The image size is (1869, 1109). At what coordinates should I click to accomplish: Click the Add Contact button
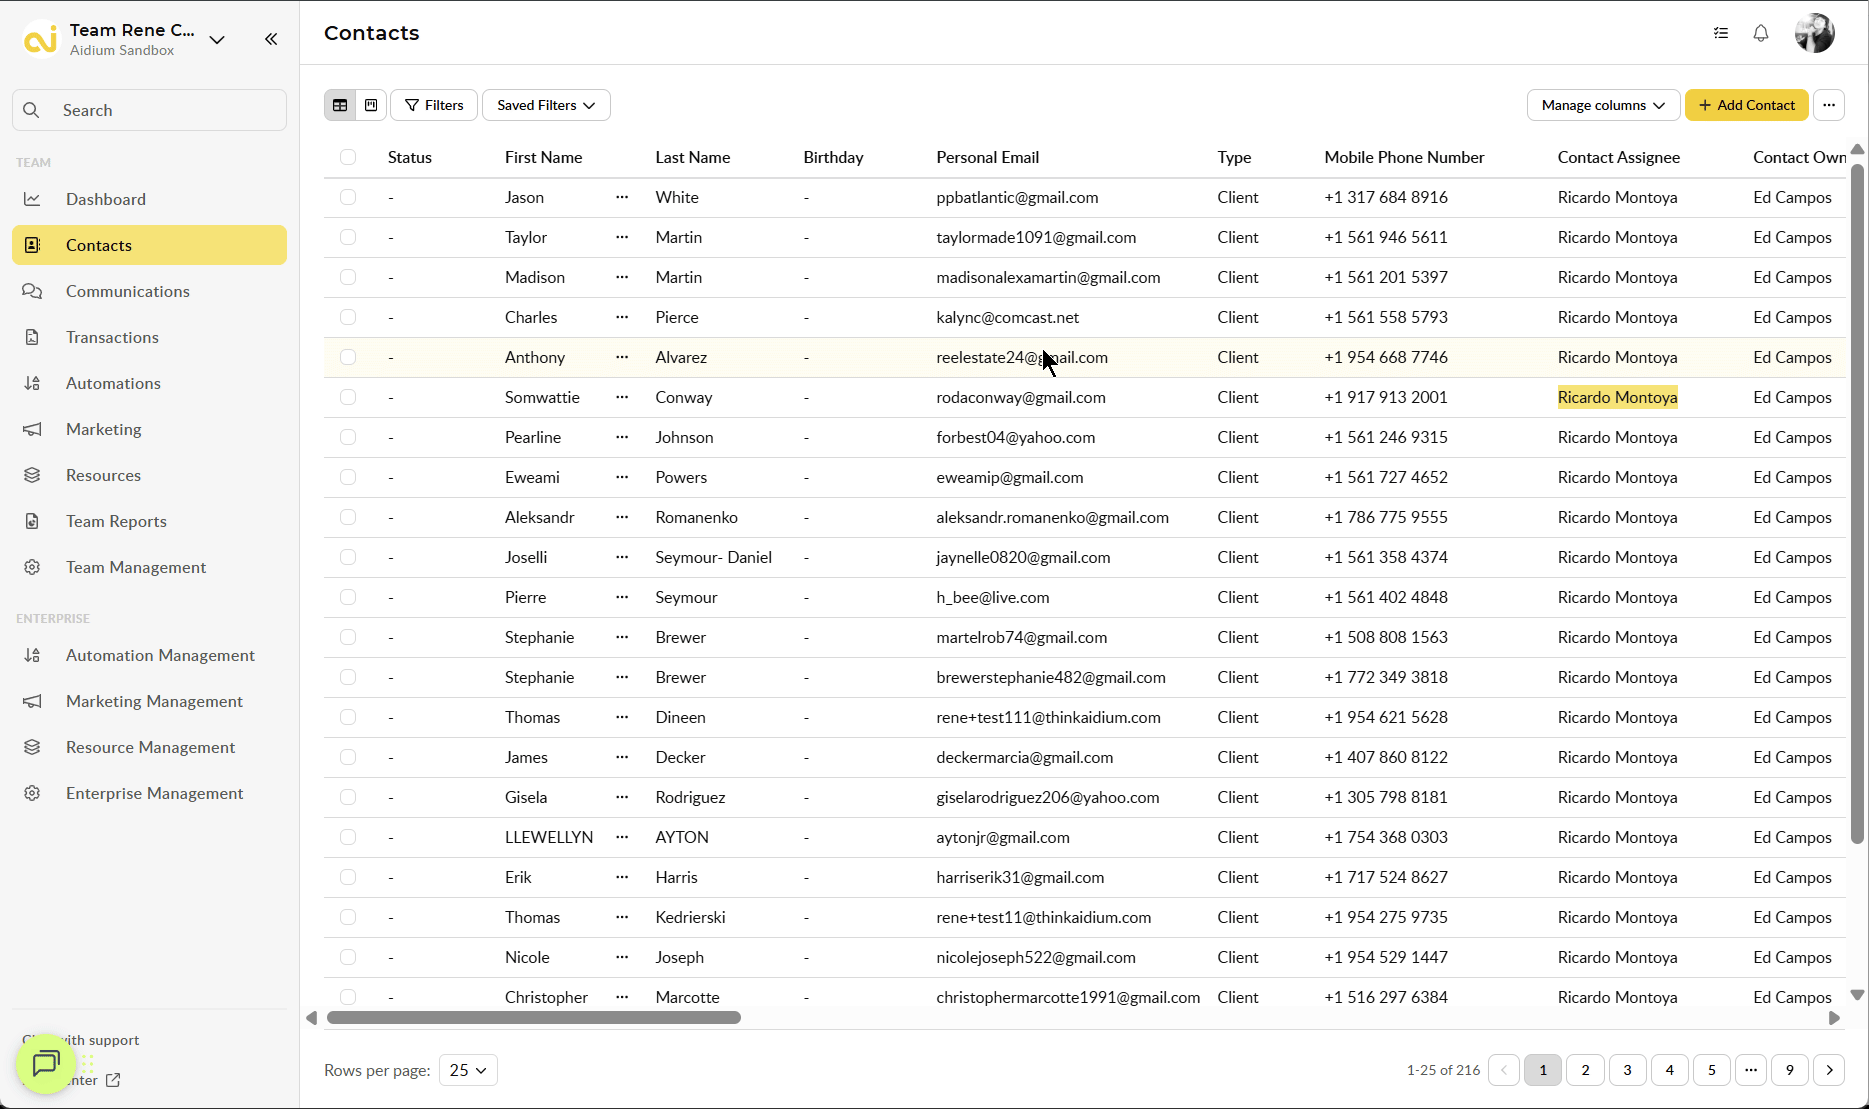[1746, 105]
